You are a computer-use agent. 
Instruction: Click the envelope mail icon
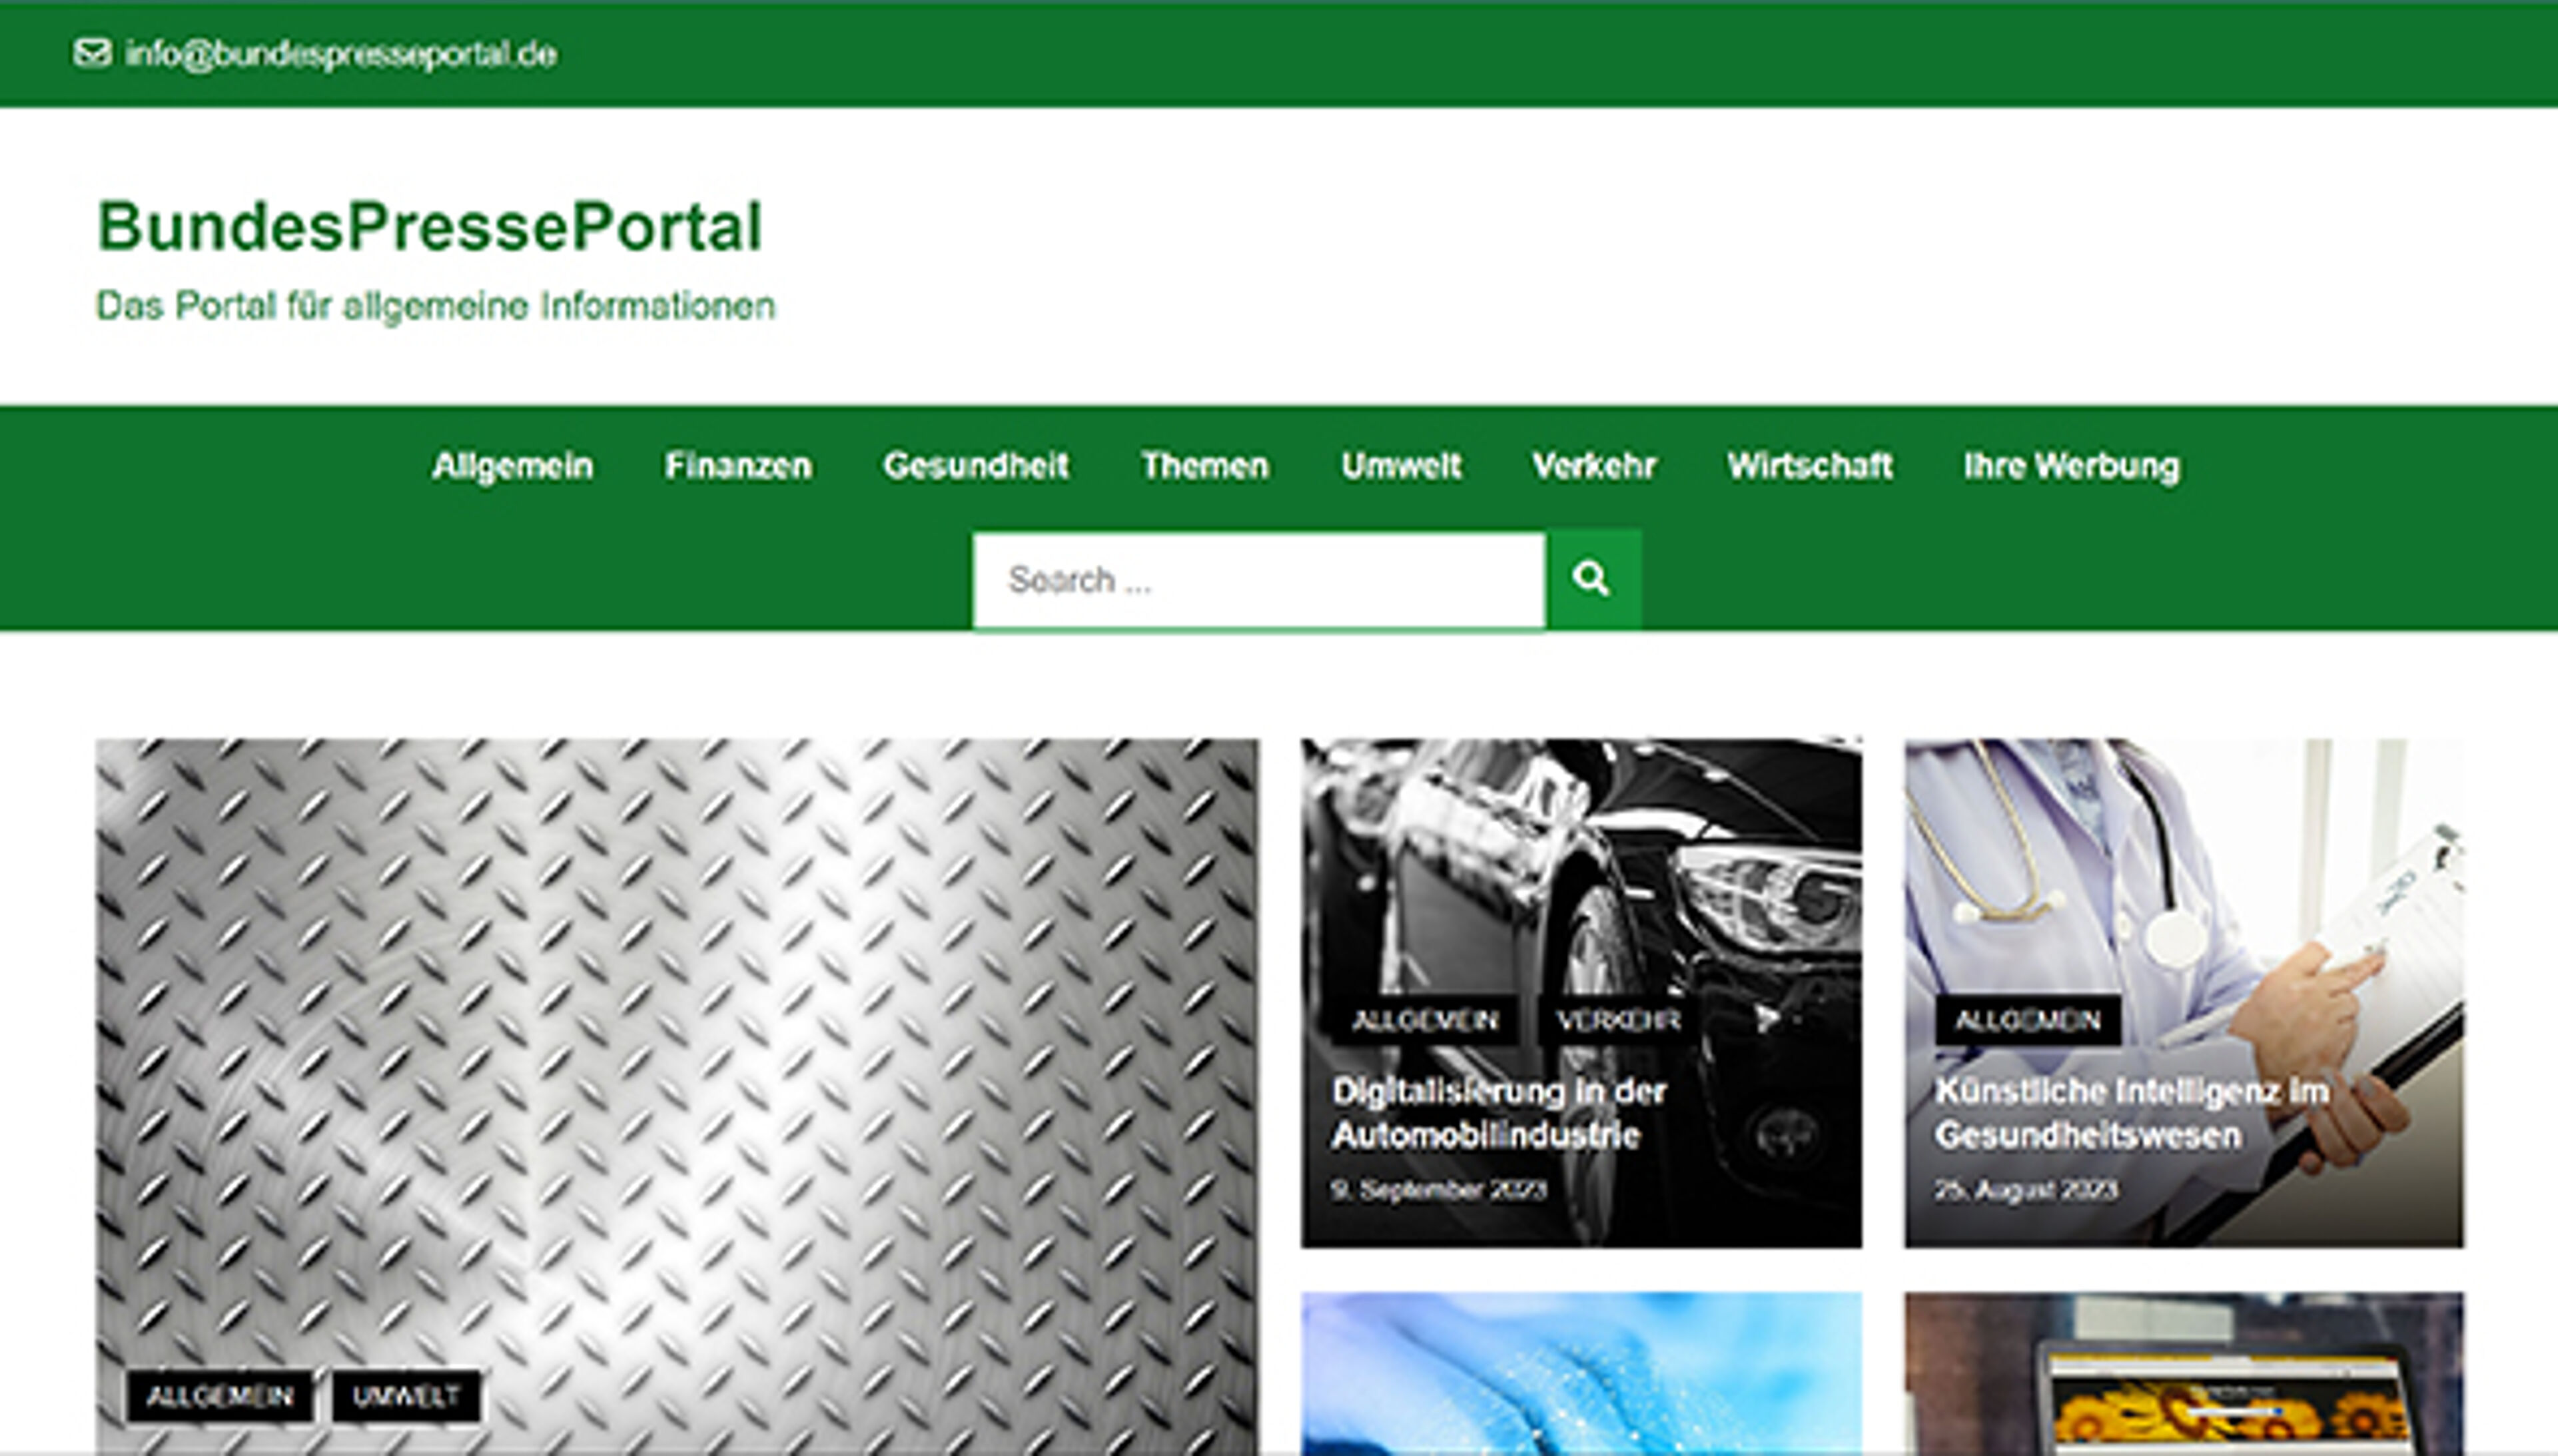click(x=92, y=53)
